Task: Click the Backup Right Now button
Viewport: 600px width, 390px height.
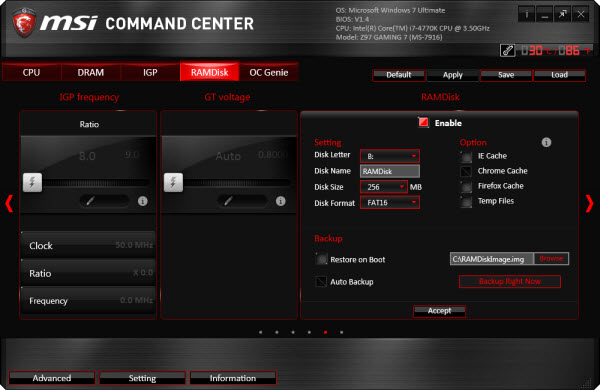Action: click(x=510, y=281)
